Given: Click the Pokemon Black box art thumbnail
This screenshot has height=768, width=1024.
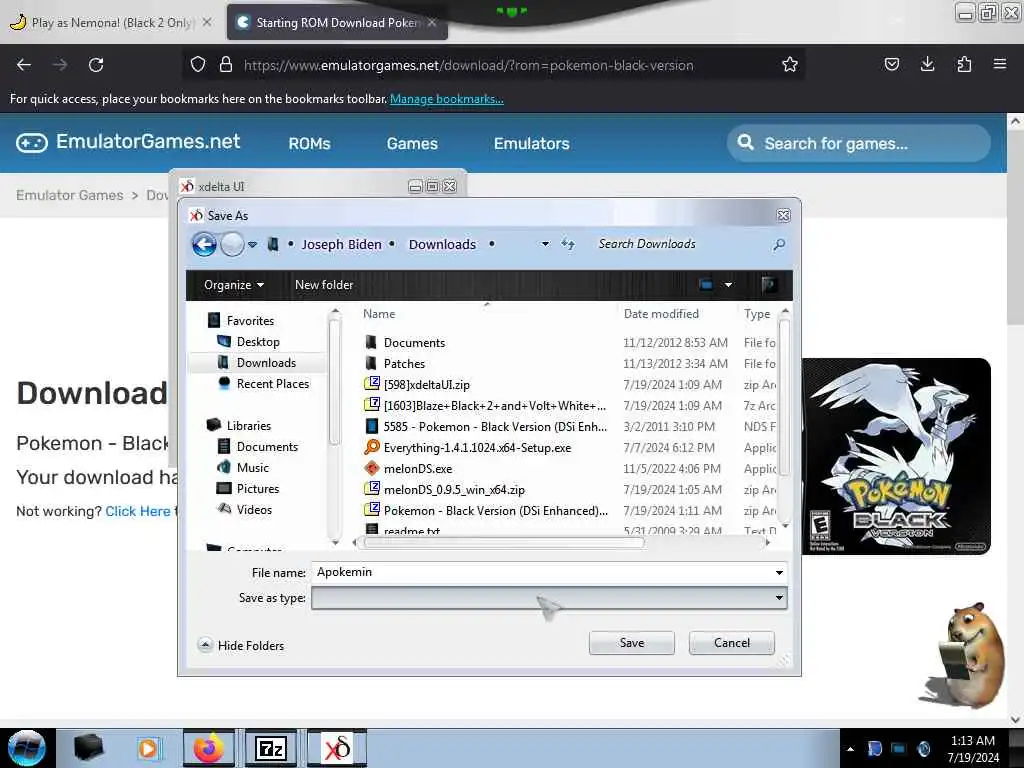Looking at the screenshot, I should point(896,456).
